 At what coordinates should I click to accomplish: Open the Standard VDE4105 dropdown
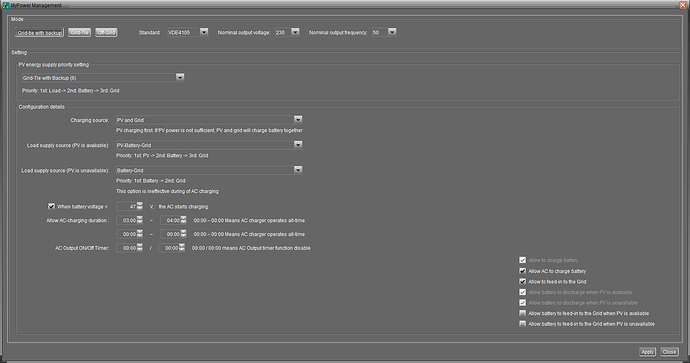click(x=204, y=32)
